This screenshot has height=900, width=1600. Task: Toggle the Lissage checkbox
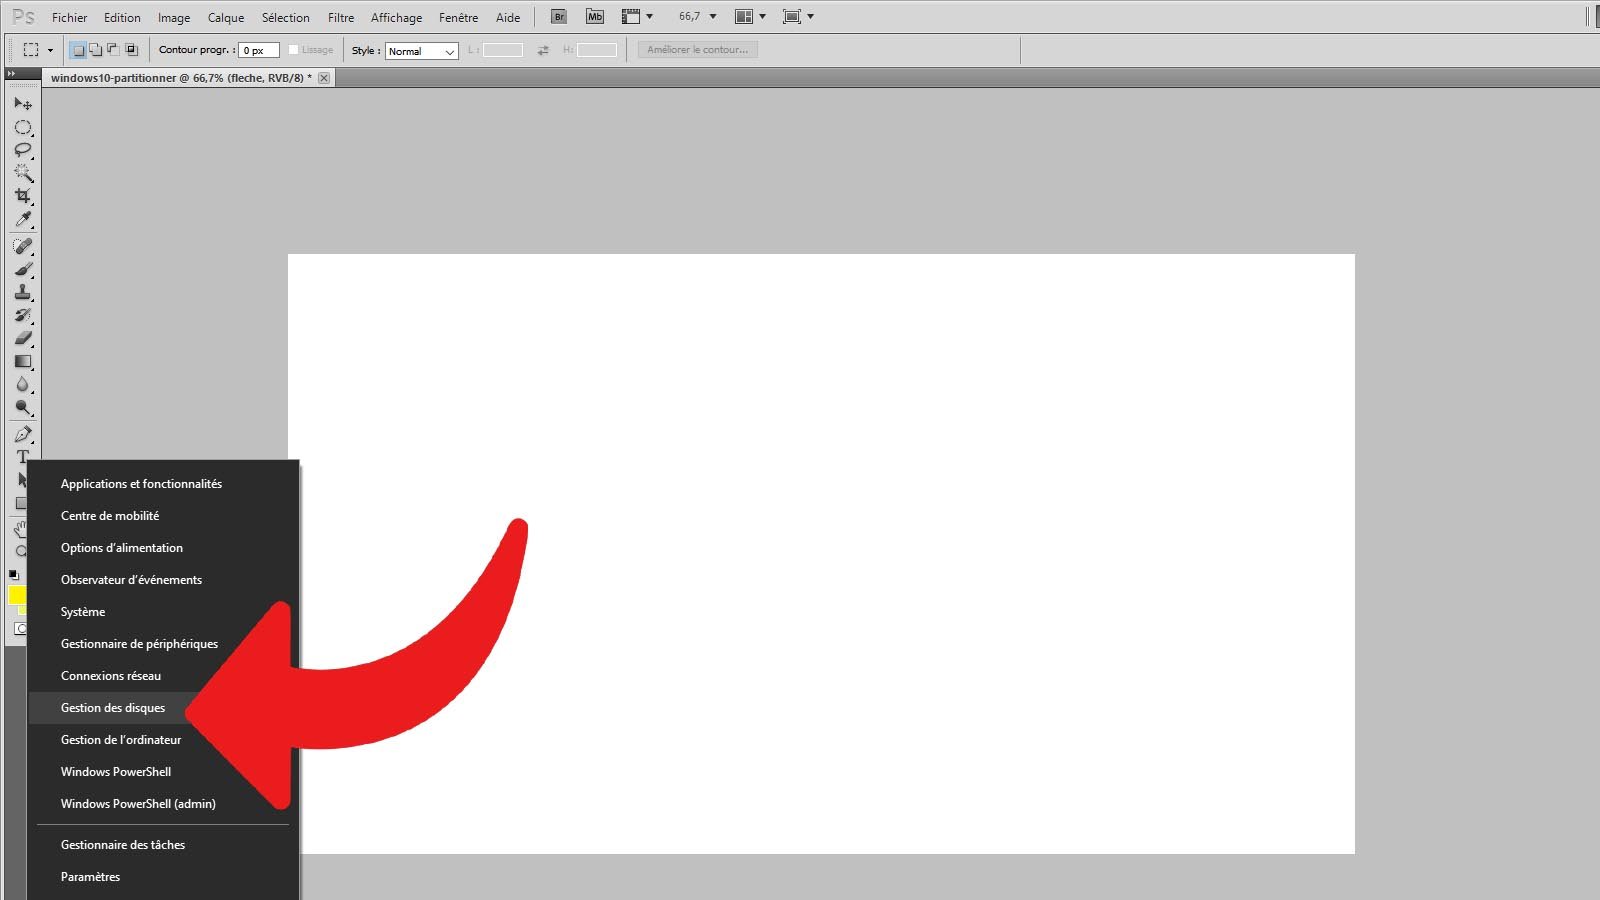293,50
